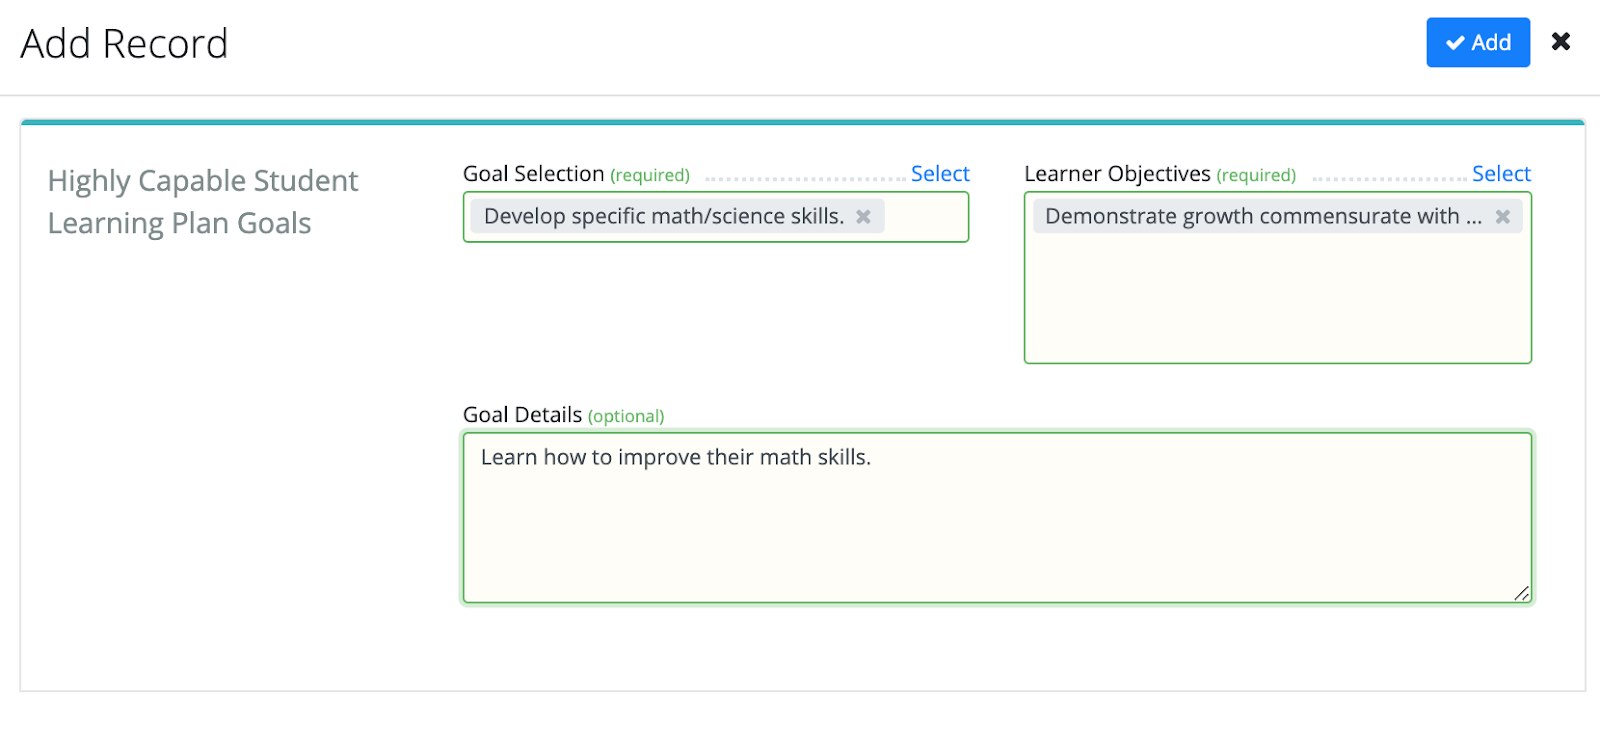Viewport: 1600px width, 750px height.
Task: Click the Add Record heading
Action: point(124,42)
